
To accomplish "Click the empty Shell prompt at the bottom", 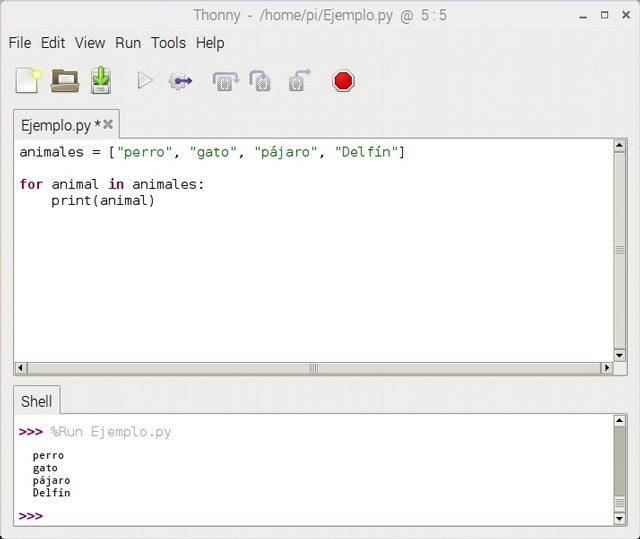I will click(x=31, y=516).
